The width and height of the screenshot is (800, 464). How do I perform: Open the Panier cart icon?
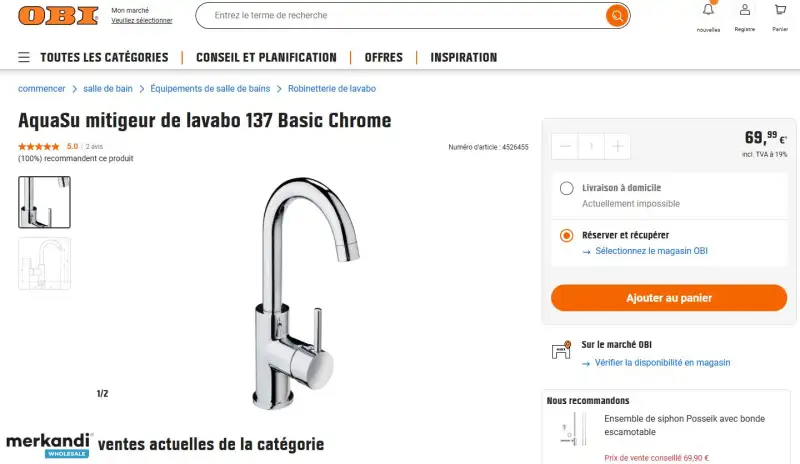tap(780, 10)
